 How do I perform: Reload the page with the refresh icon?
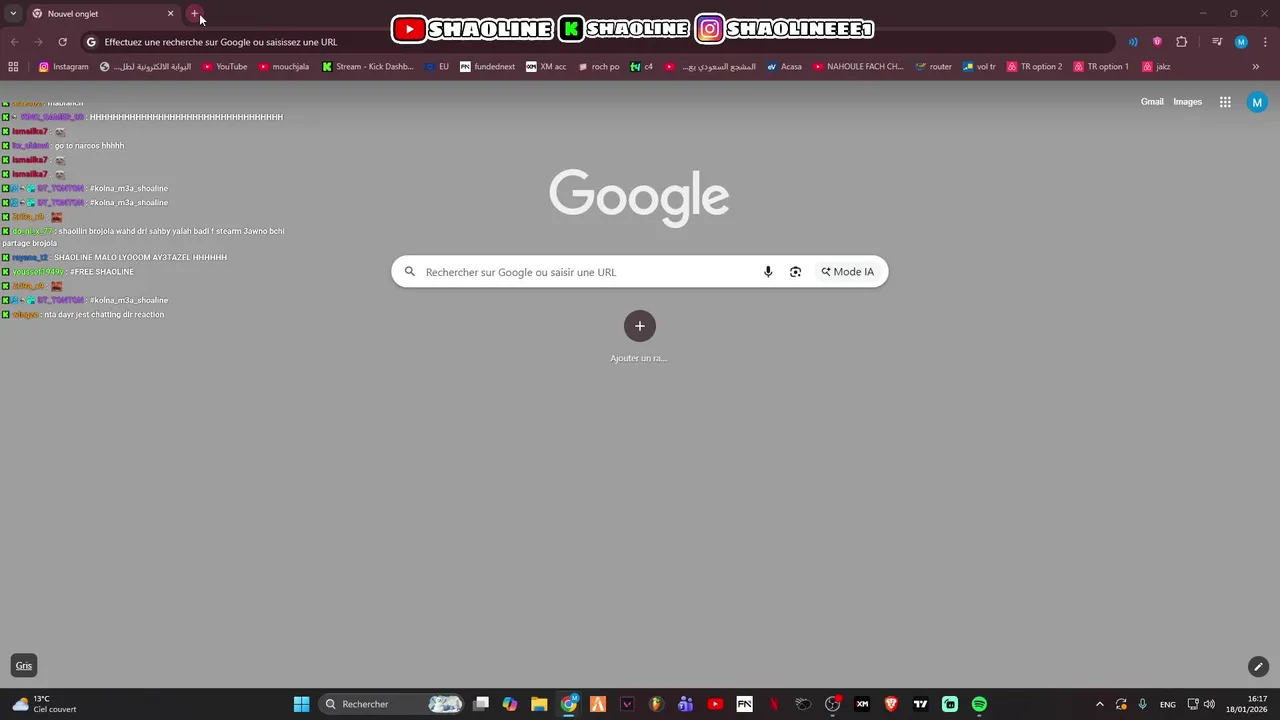pos(62,42)
